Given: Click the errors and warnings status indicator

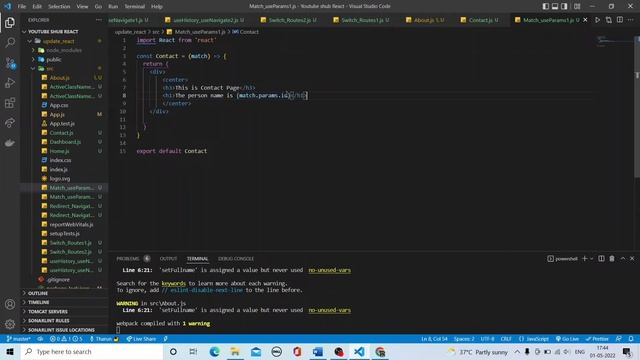Looking at the screenshot, I should (x=66, y=339).
